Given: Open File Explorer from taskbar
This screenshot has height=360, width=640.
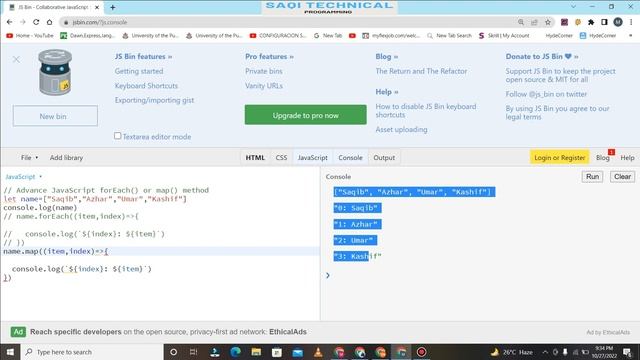Looking at the screenshot, I should (x=256, y=352).
